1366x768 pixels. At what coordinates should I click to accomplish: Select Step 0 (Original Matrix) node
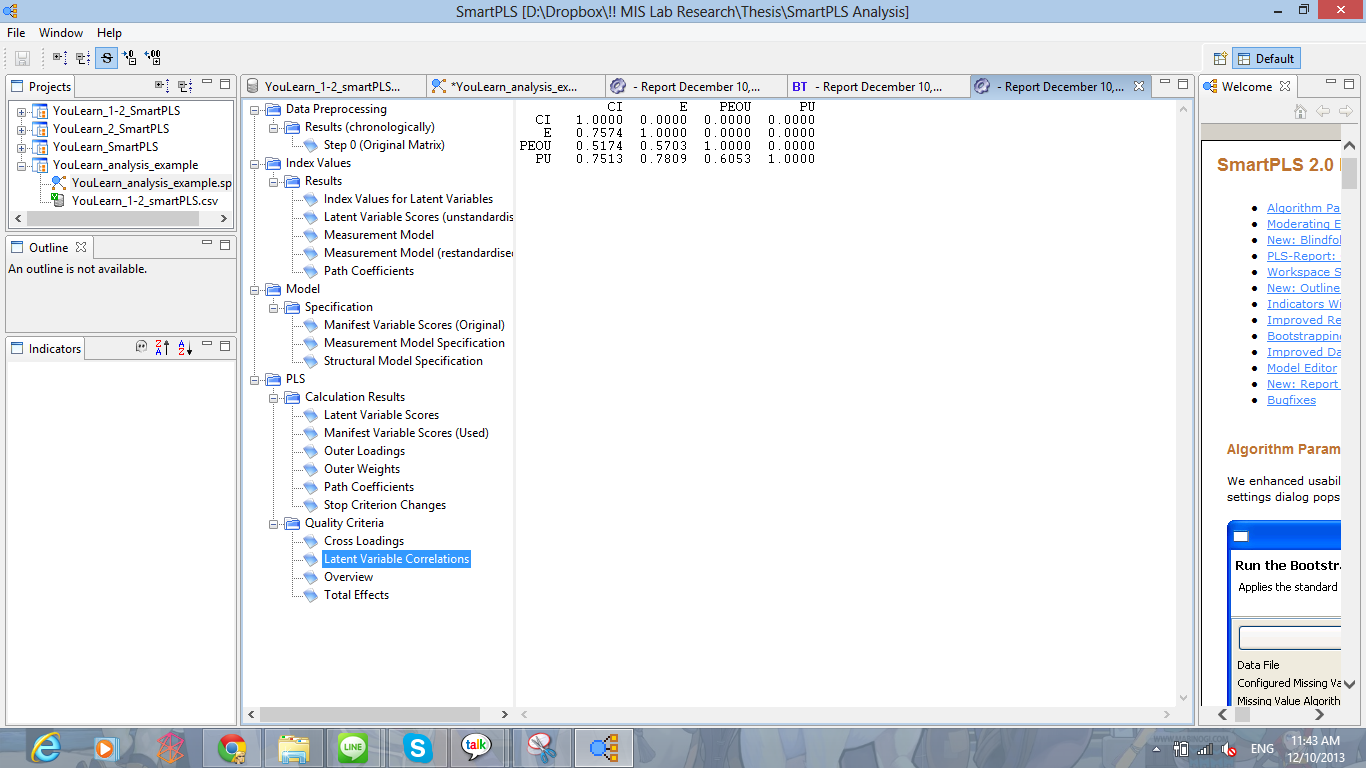coord(384,145)
